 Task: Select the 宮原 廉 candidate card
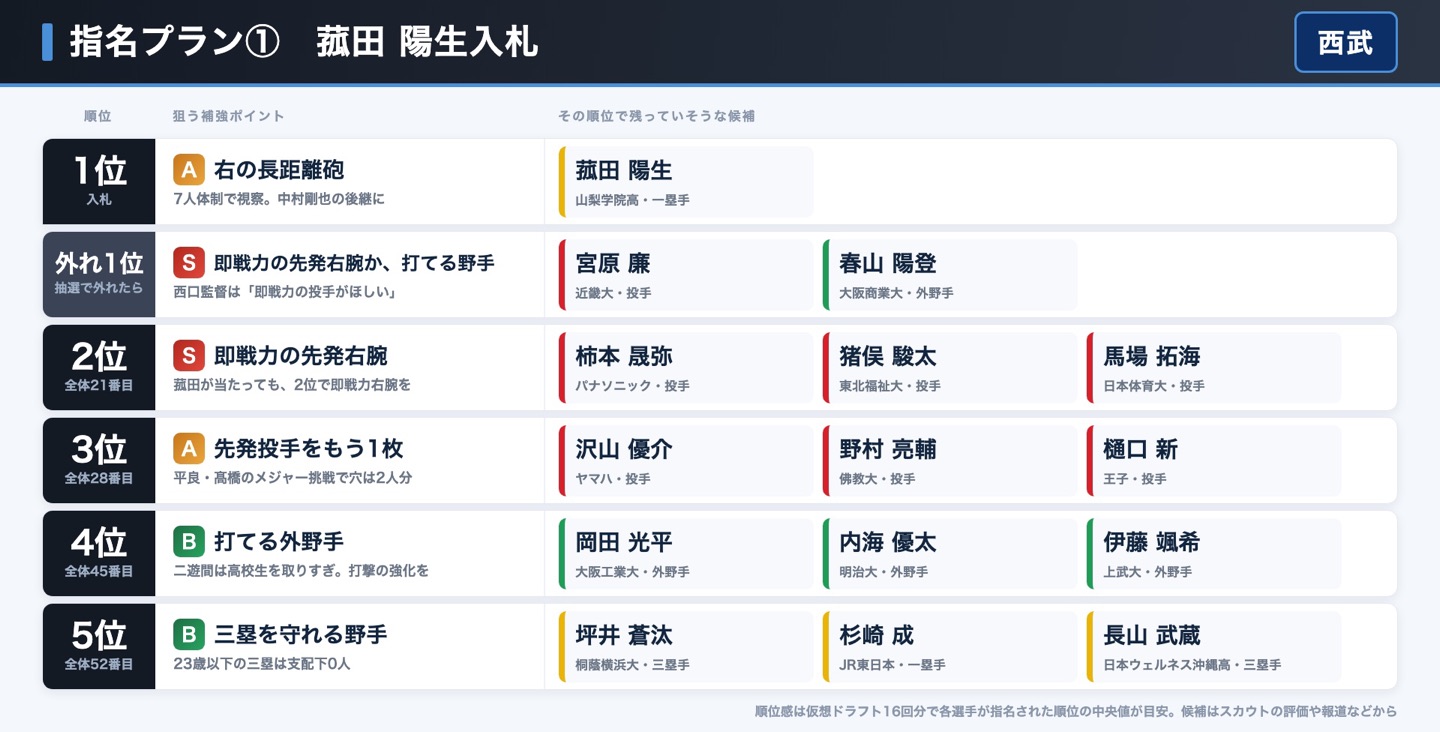coord(686,275)
